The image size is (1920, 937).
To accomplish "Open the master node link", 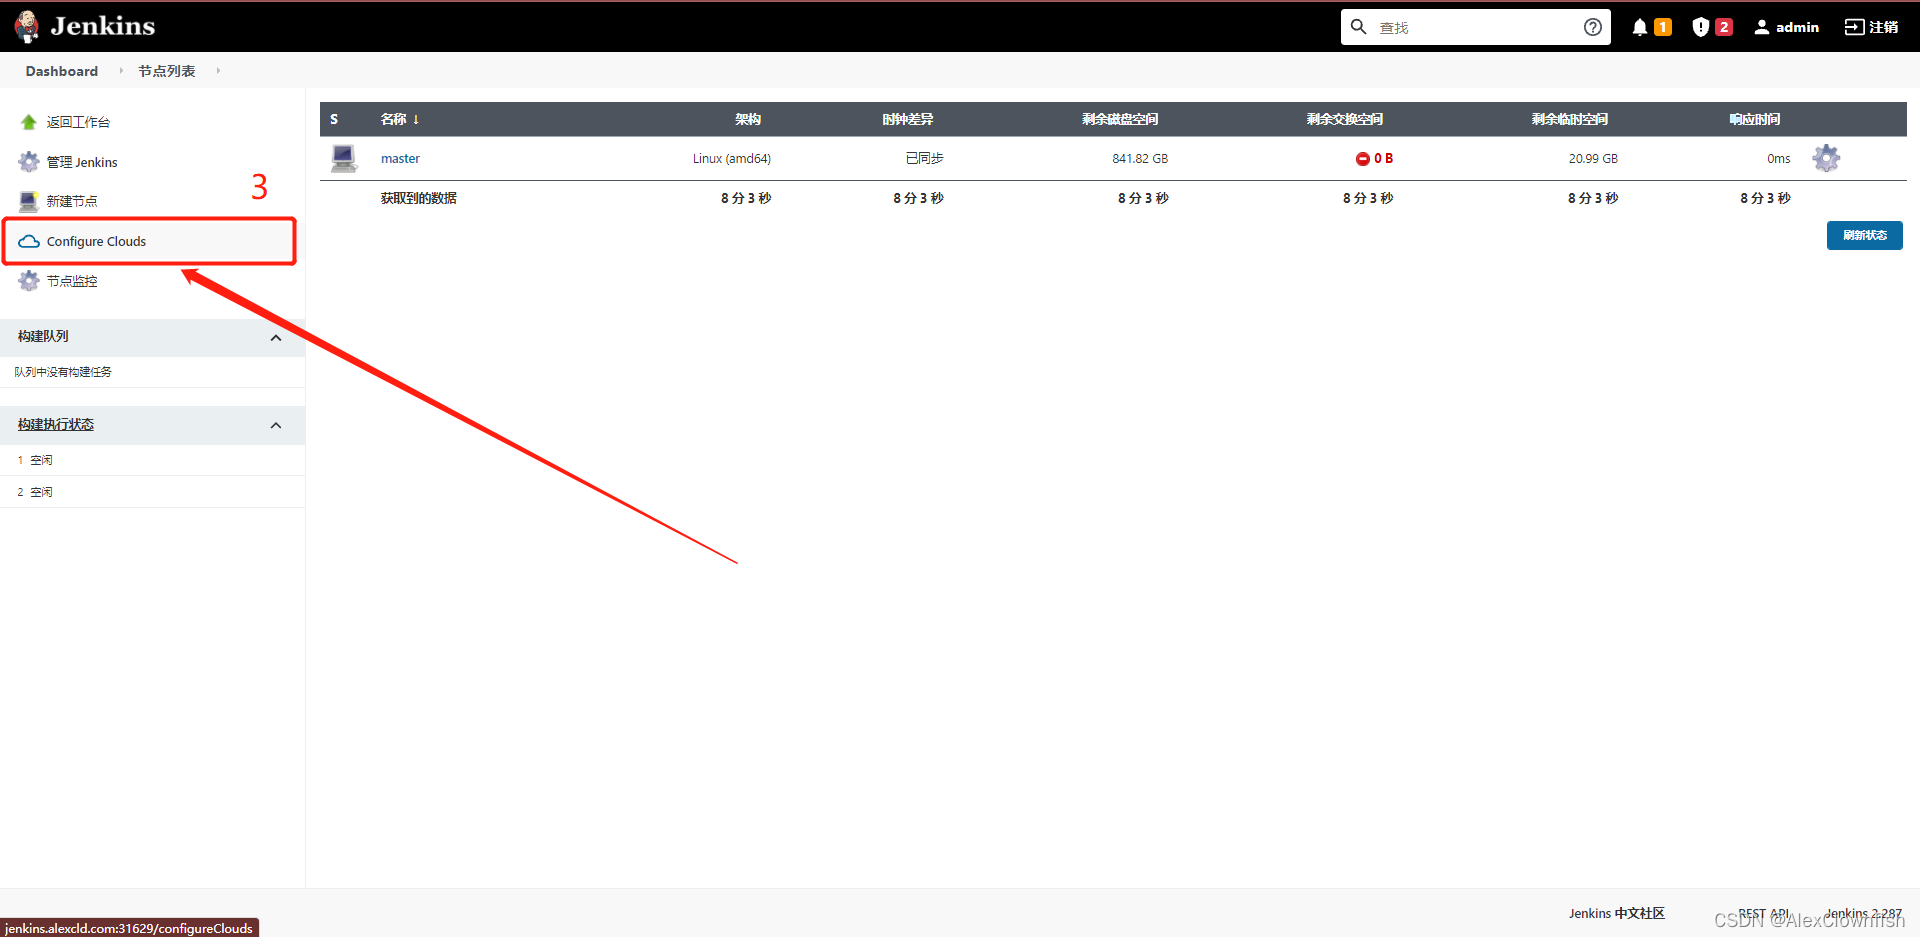I will [x=400, y=158].
